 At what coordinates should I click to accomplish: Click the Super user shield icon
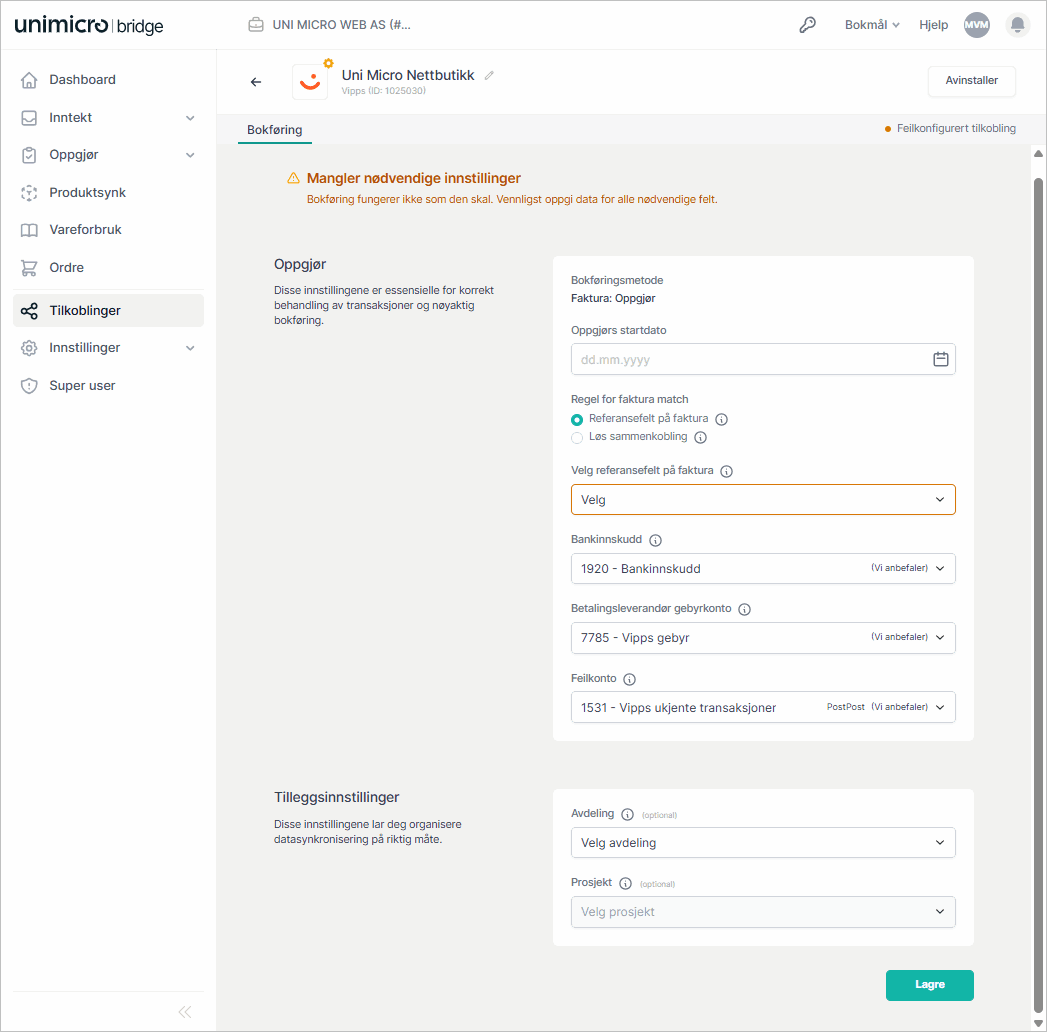[x=29, y=386]
